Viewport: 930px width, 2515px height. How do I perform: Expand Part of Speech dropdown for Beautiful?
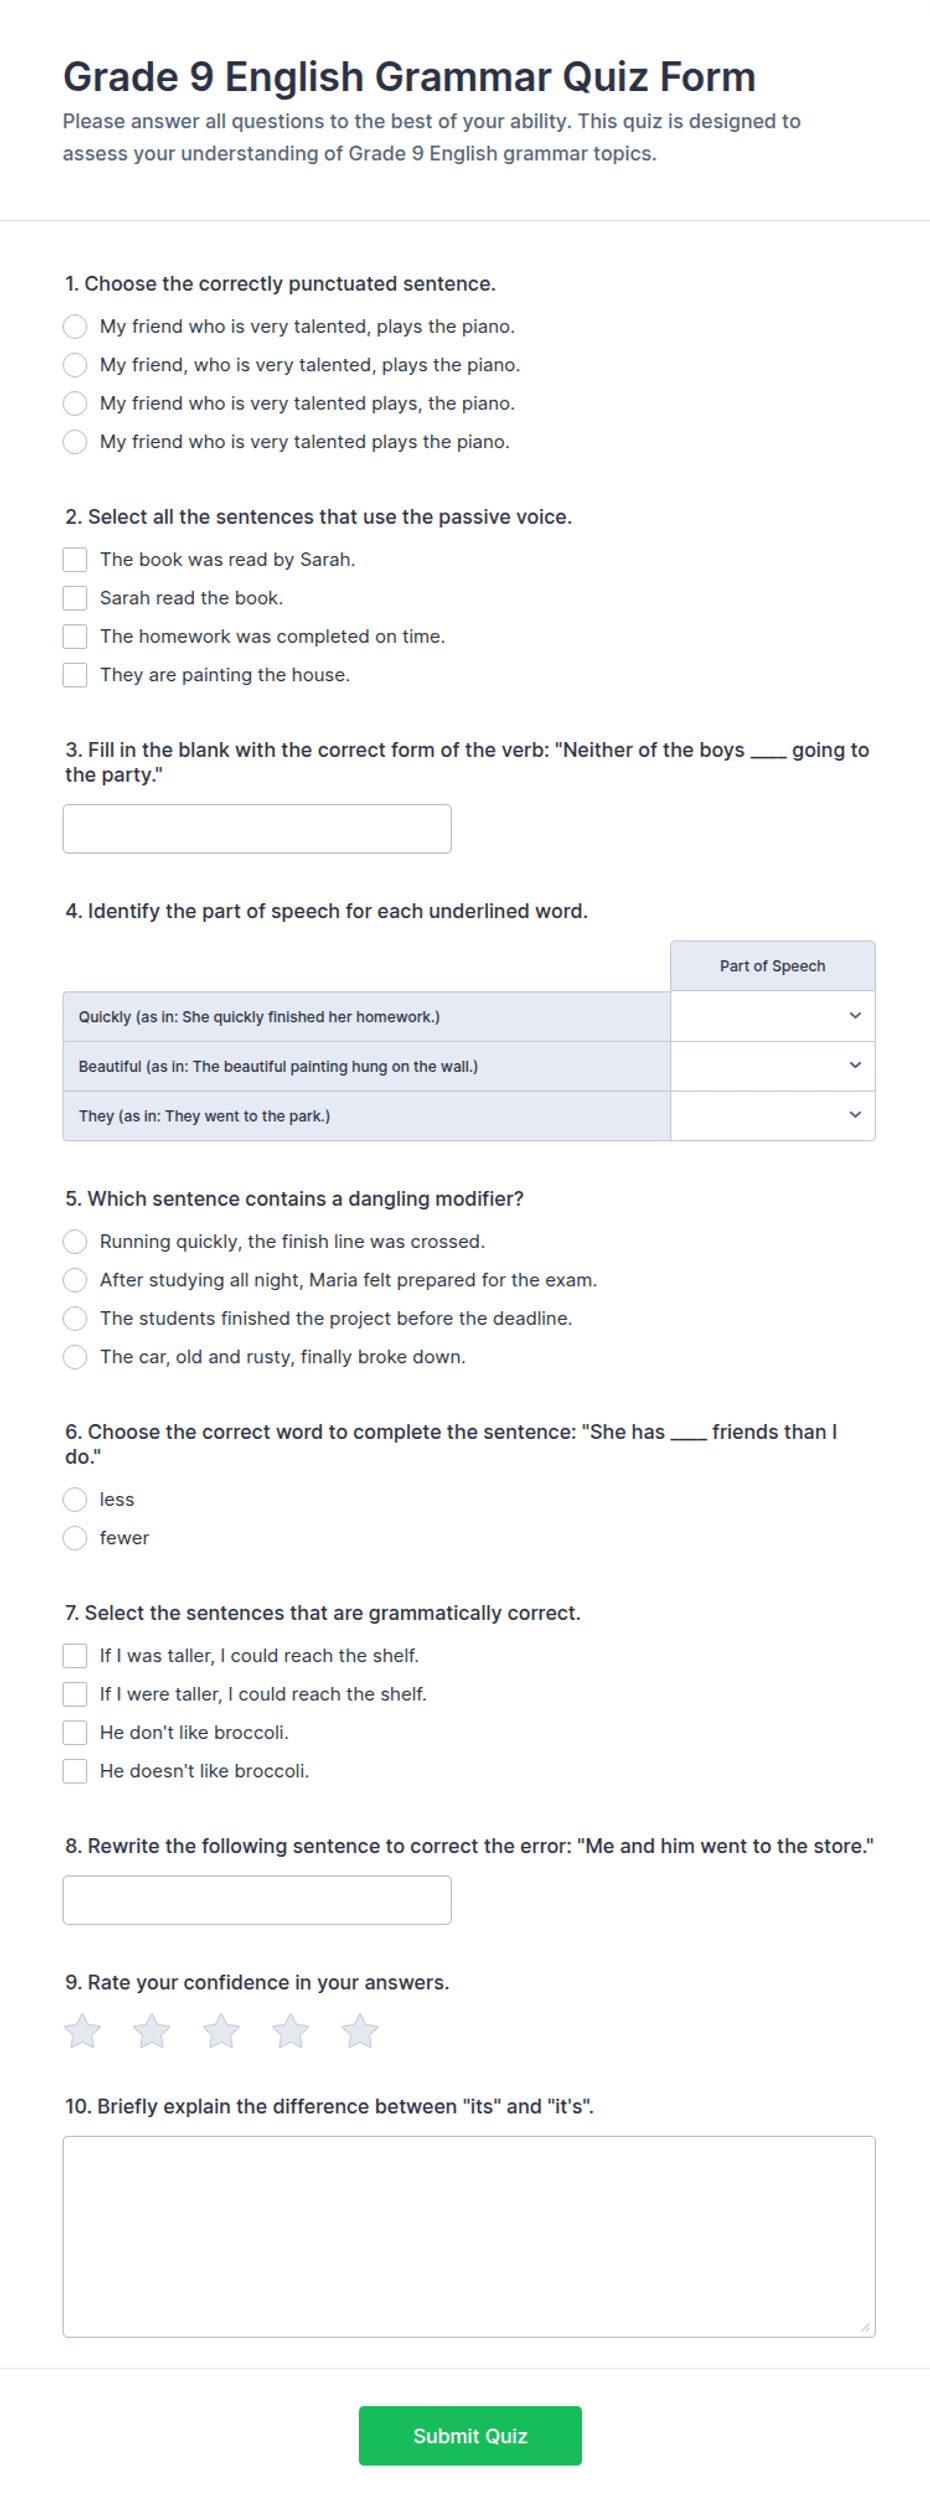[x=772, y=1066]
